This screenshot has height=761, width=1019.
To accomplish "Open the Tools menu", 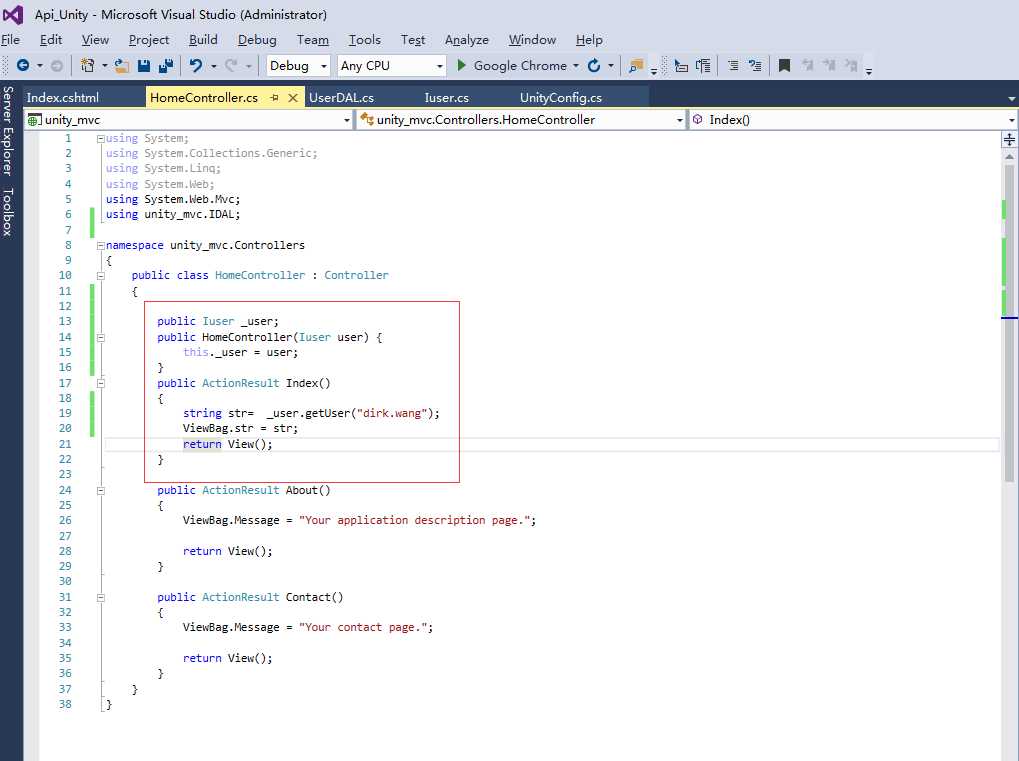I will click(x=365, y=40).
